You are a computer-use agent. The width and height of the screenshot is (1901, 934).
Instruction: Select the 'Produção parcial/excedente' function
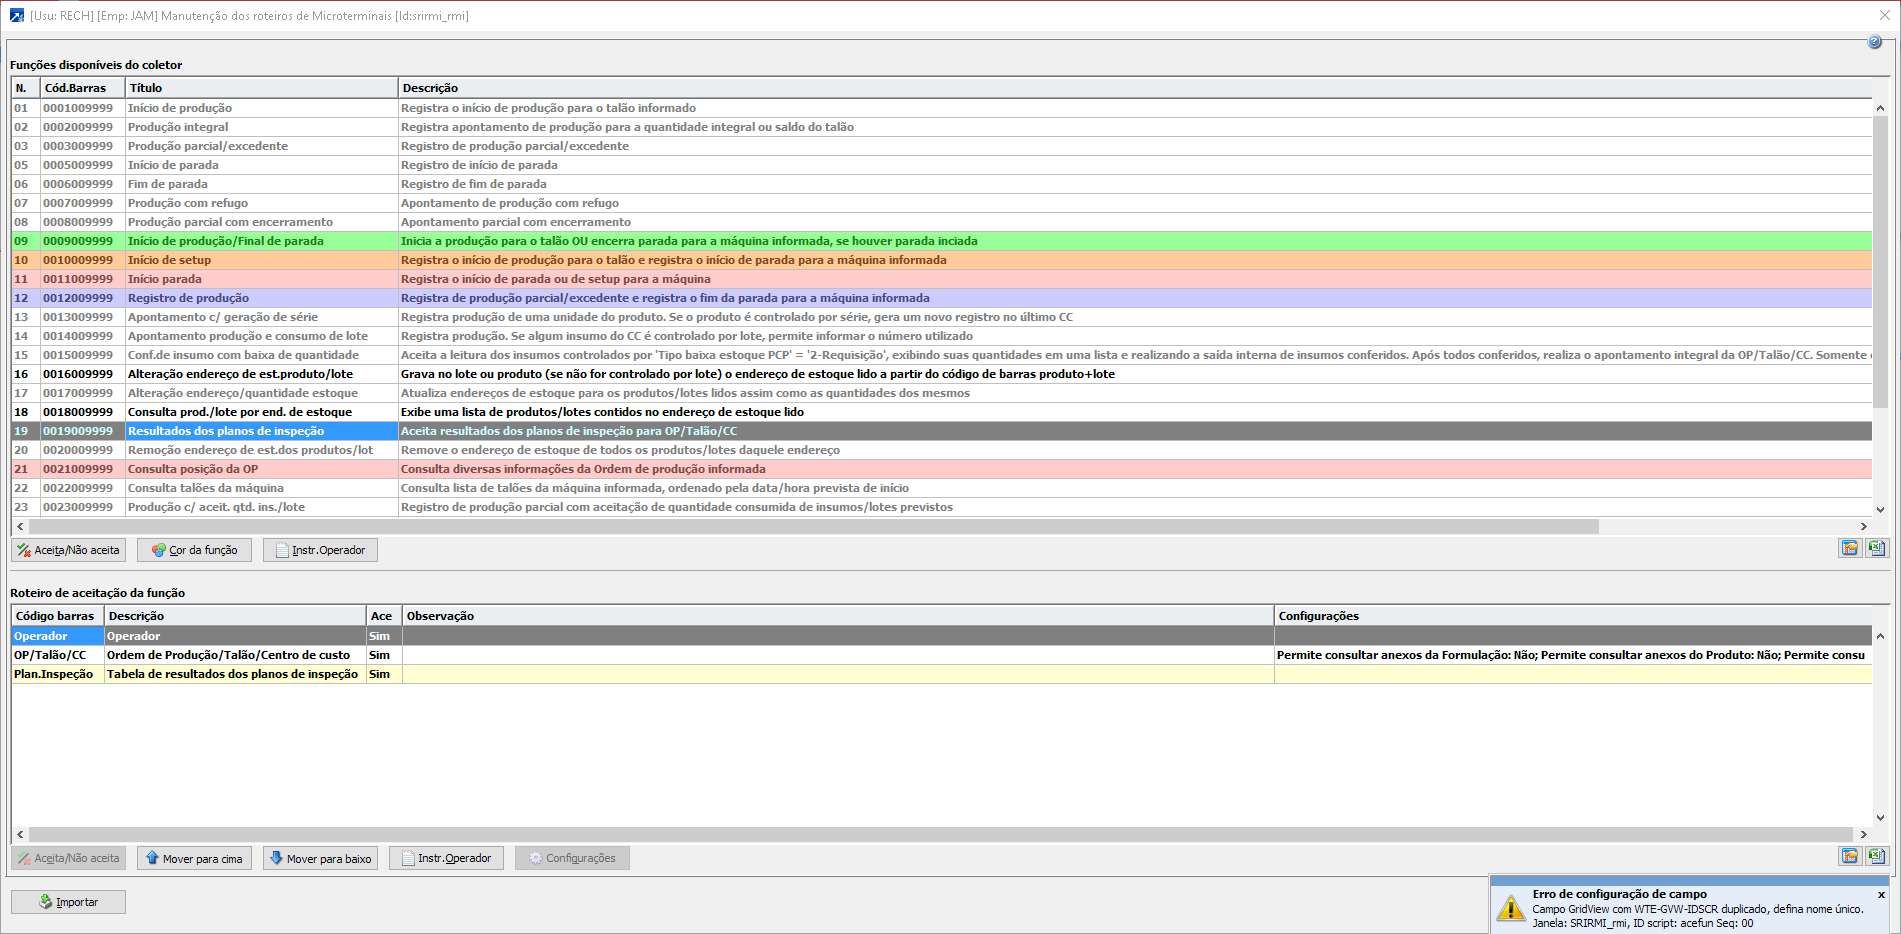tap(942, 146)
